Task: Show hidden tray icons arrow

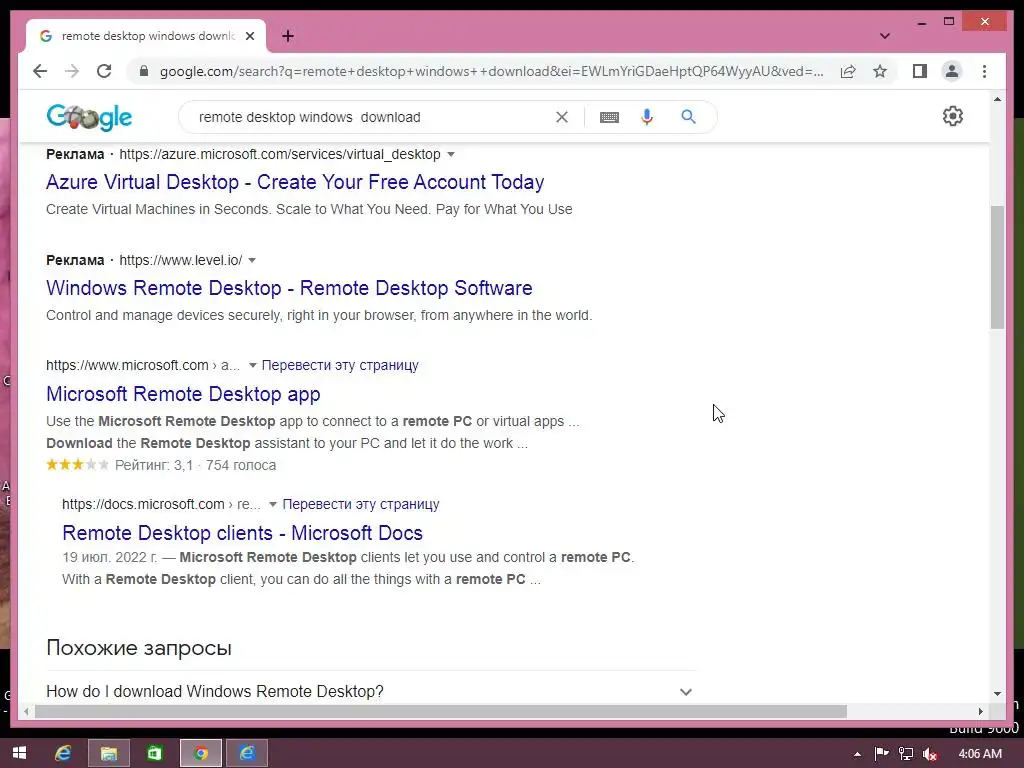Action: (857, 754)
